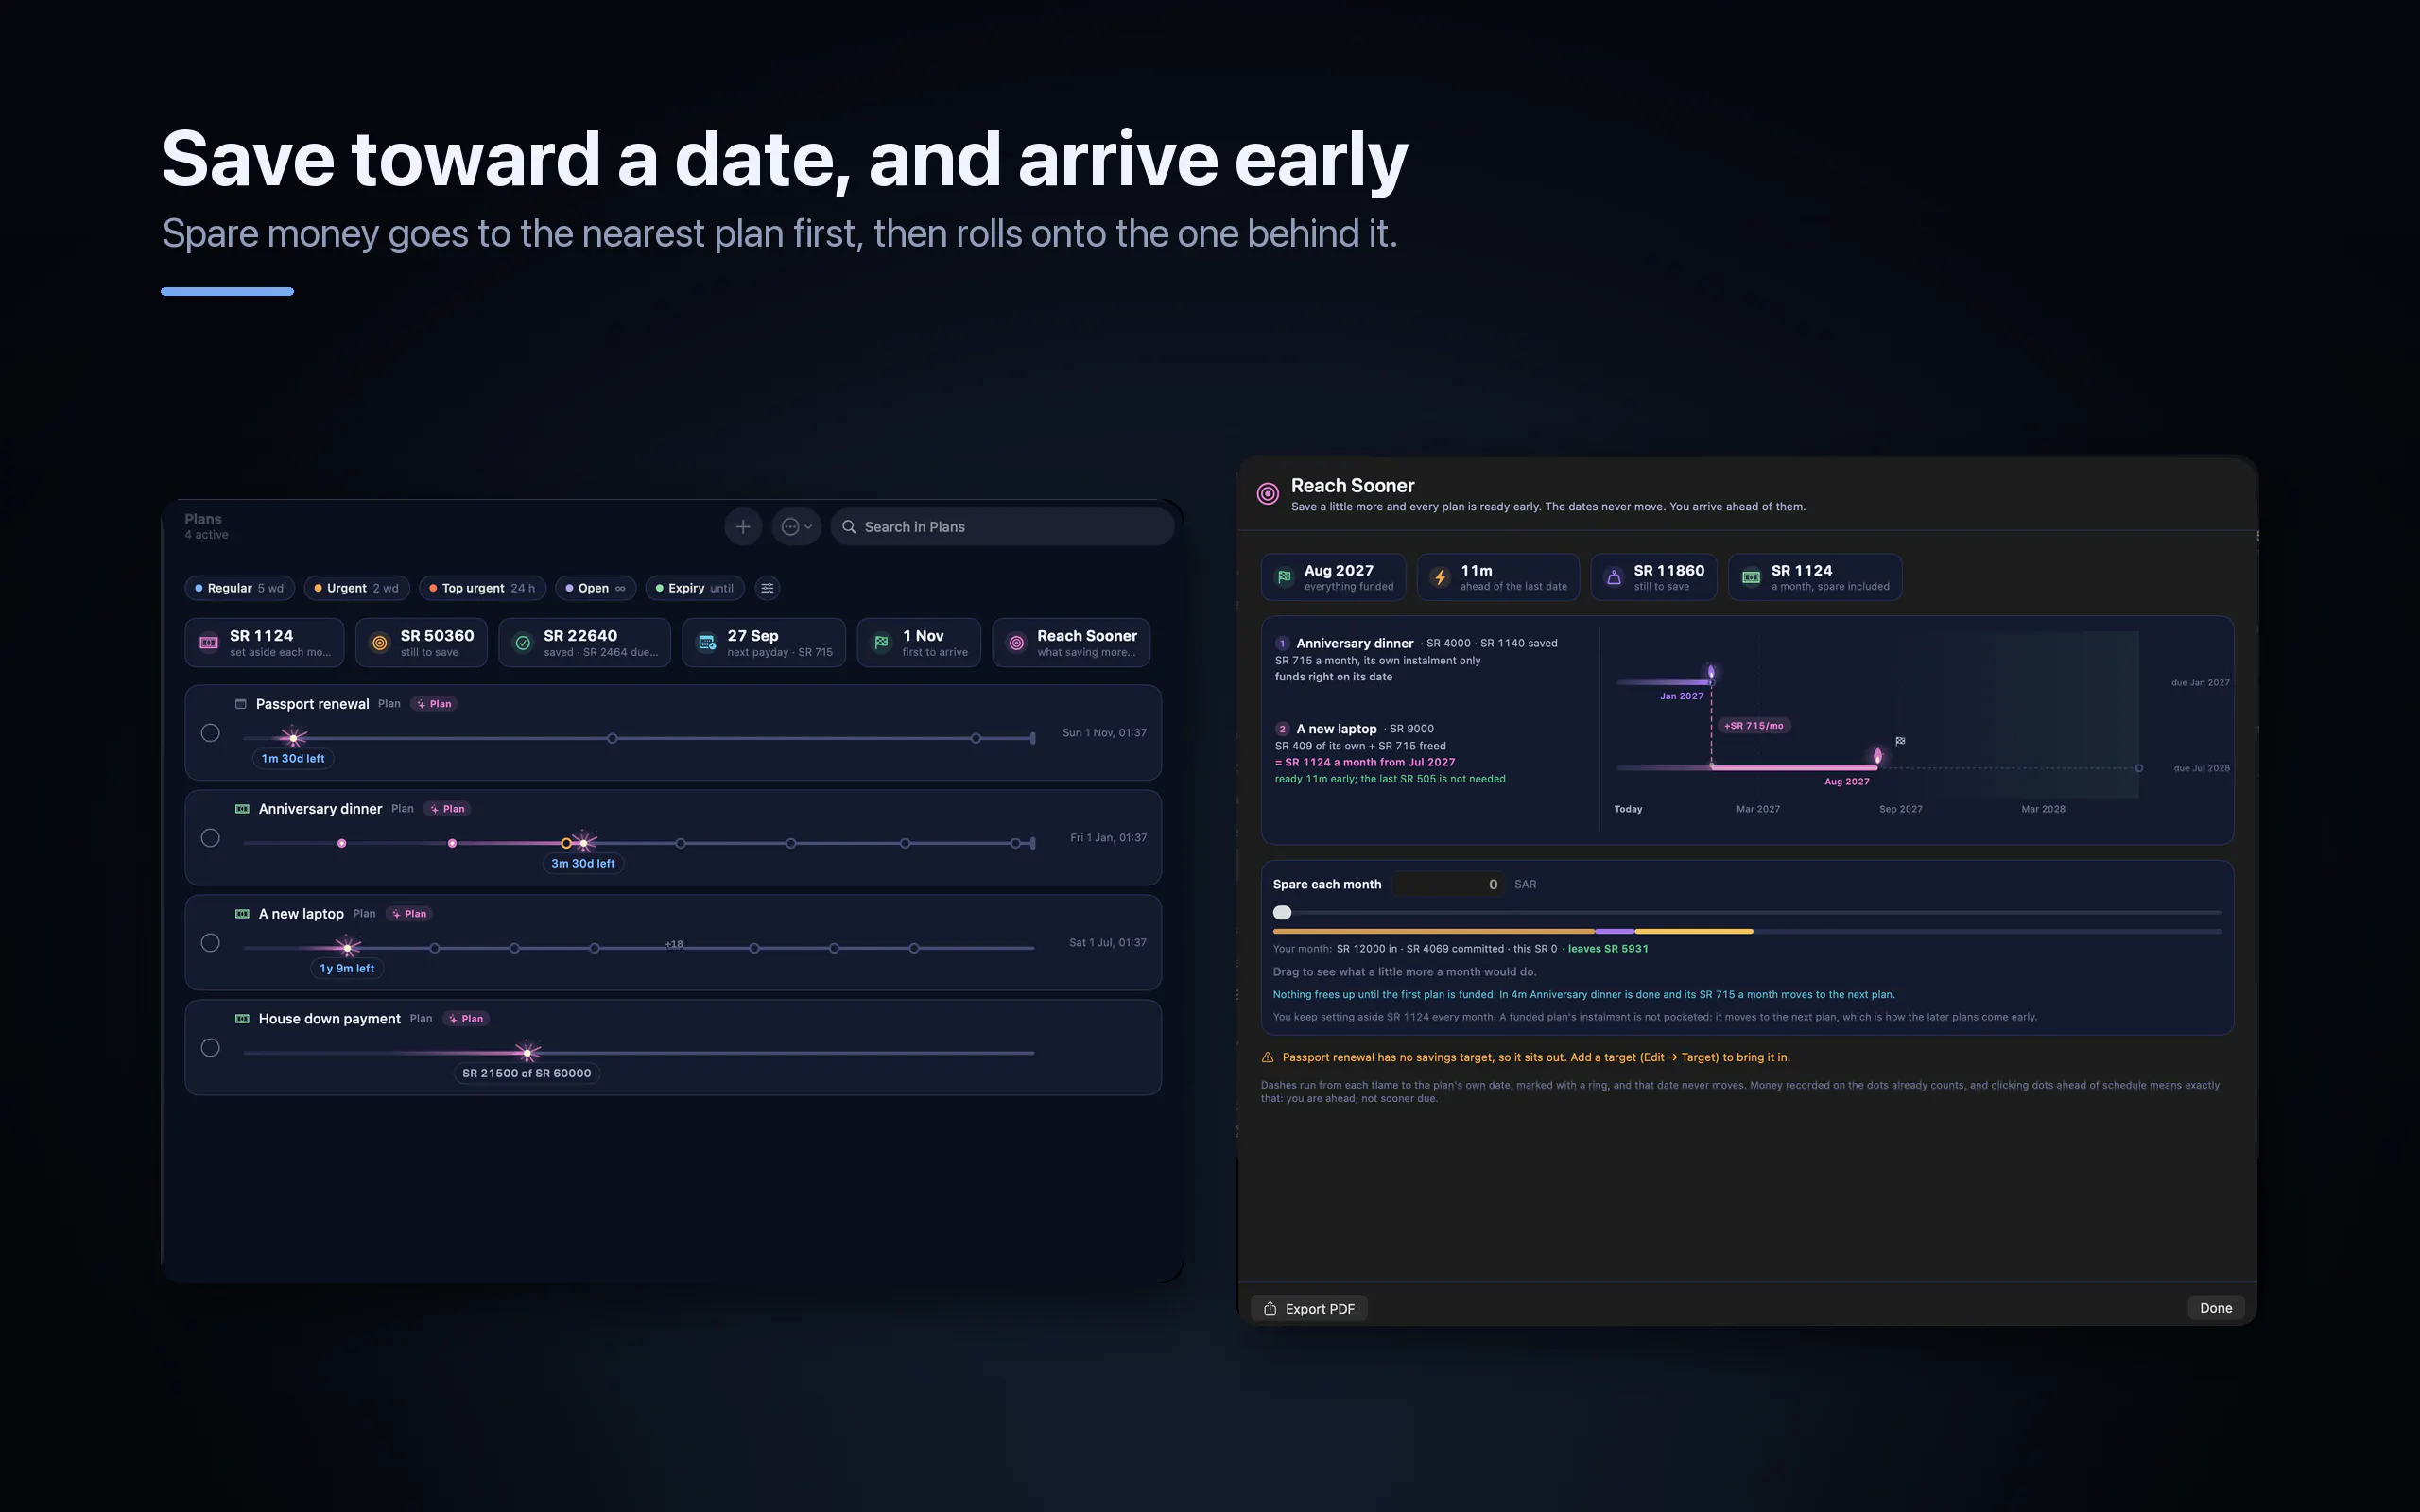Image resolution: width=2420 pixels, height=1512 pixels.
Task: Click the green checkmark icon on SR 22640 card
Action: (523, 643)
